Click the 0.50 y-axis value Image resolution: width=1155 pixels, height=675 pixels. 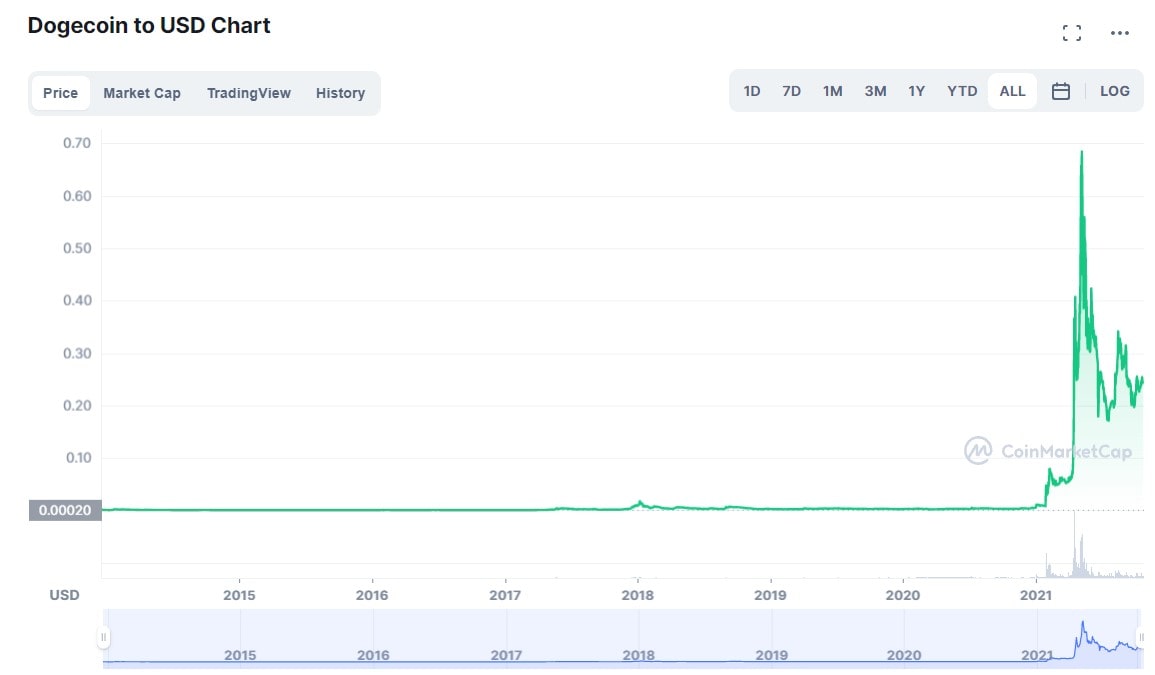pos(77,248)
